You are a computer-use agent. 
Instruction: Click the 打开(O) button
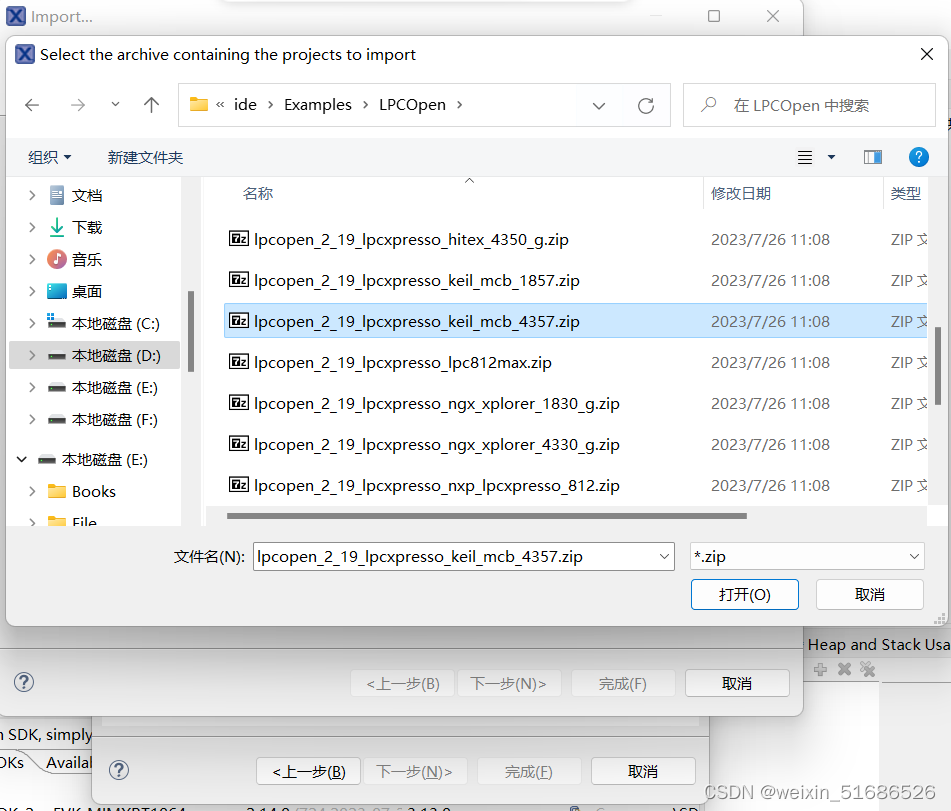pyautogui.click(x=744, y=594)
